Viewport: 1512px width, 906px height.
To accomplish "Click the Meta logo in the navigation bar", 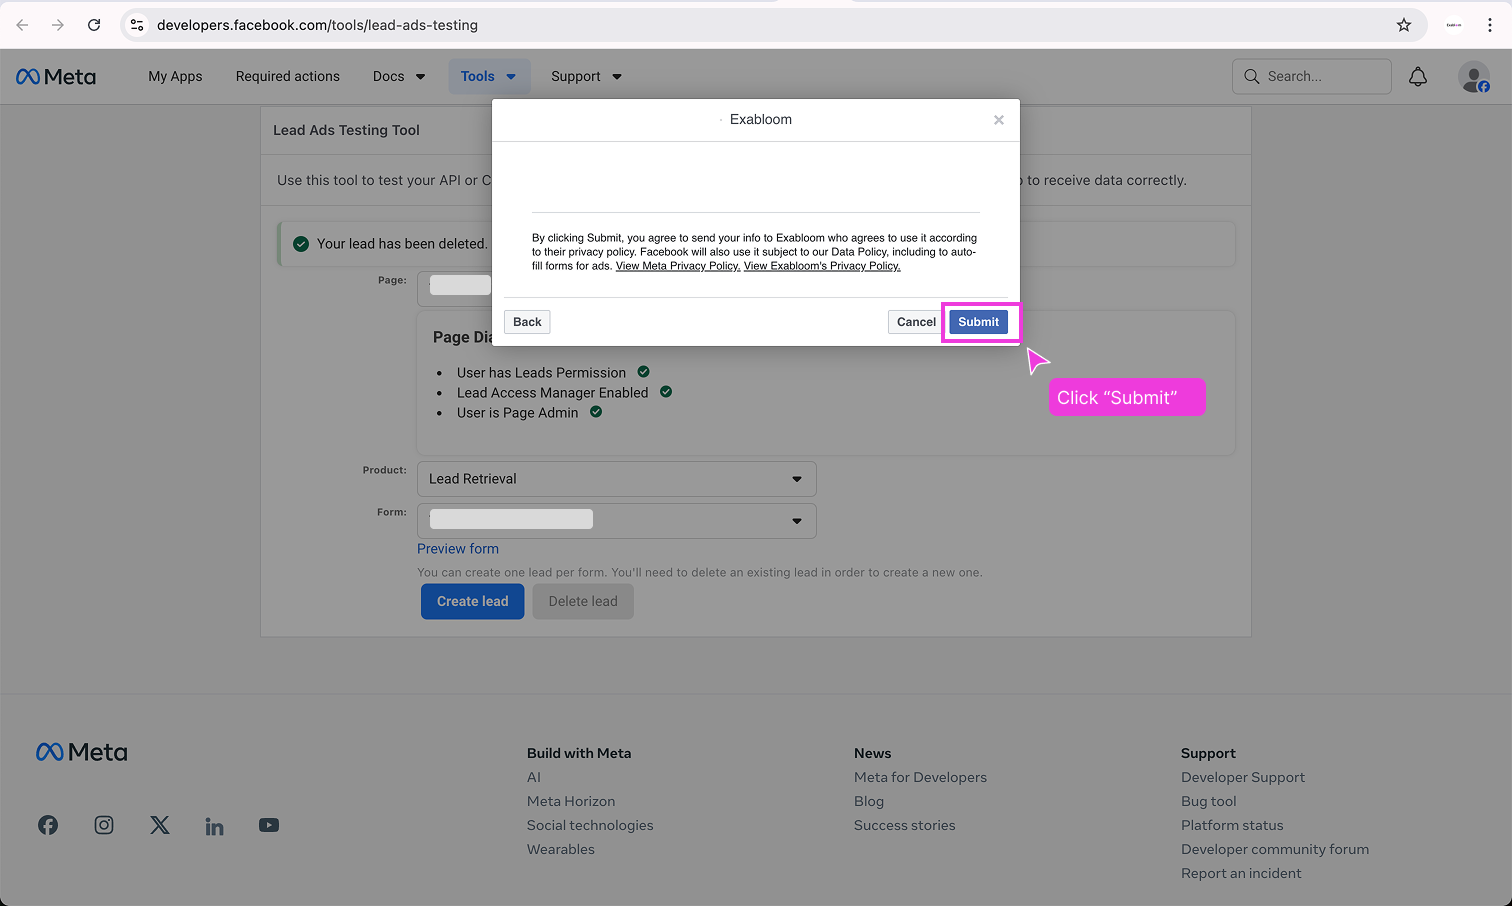I will click(55, 76).
